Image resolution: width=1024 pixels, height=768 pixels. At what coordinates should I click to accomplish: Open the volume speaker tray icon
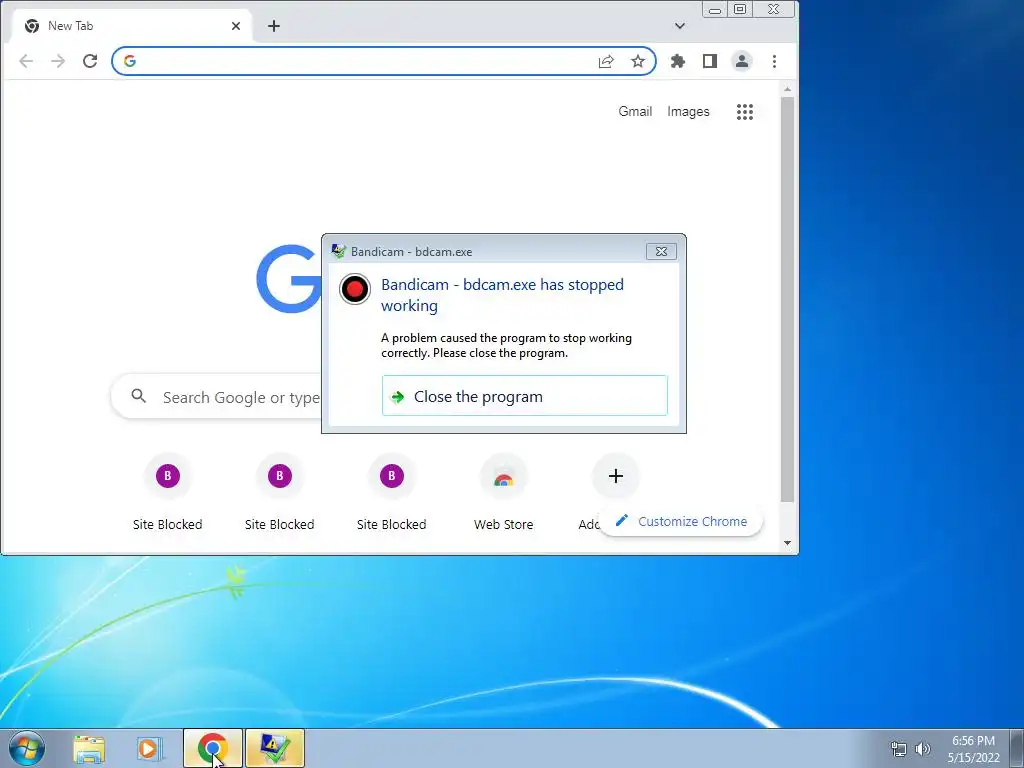tap(923, 749)
